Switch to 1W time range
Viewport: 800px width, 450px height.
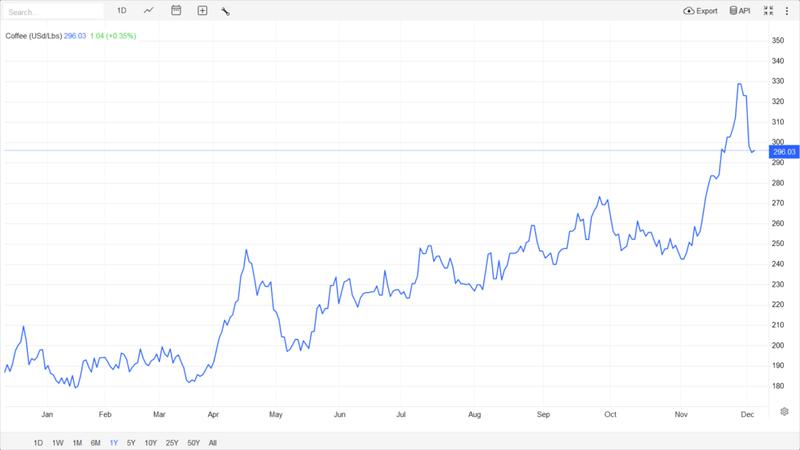[x=57, y=442]
